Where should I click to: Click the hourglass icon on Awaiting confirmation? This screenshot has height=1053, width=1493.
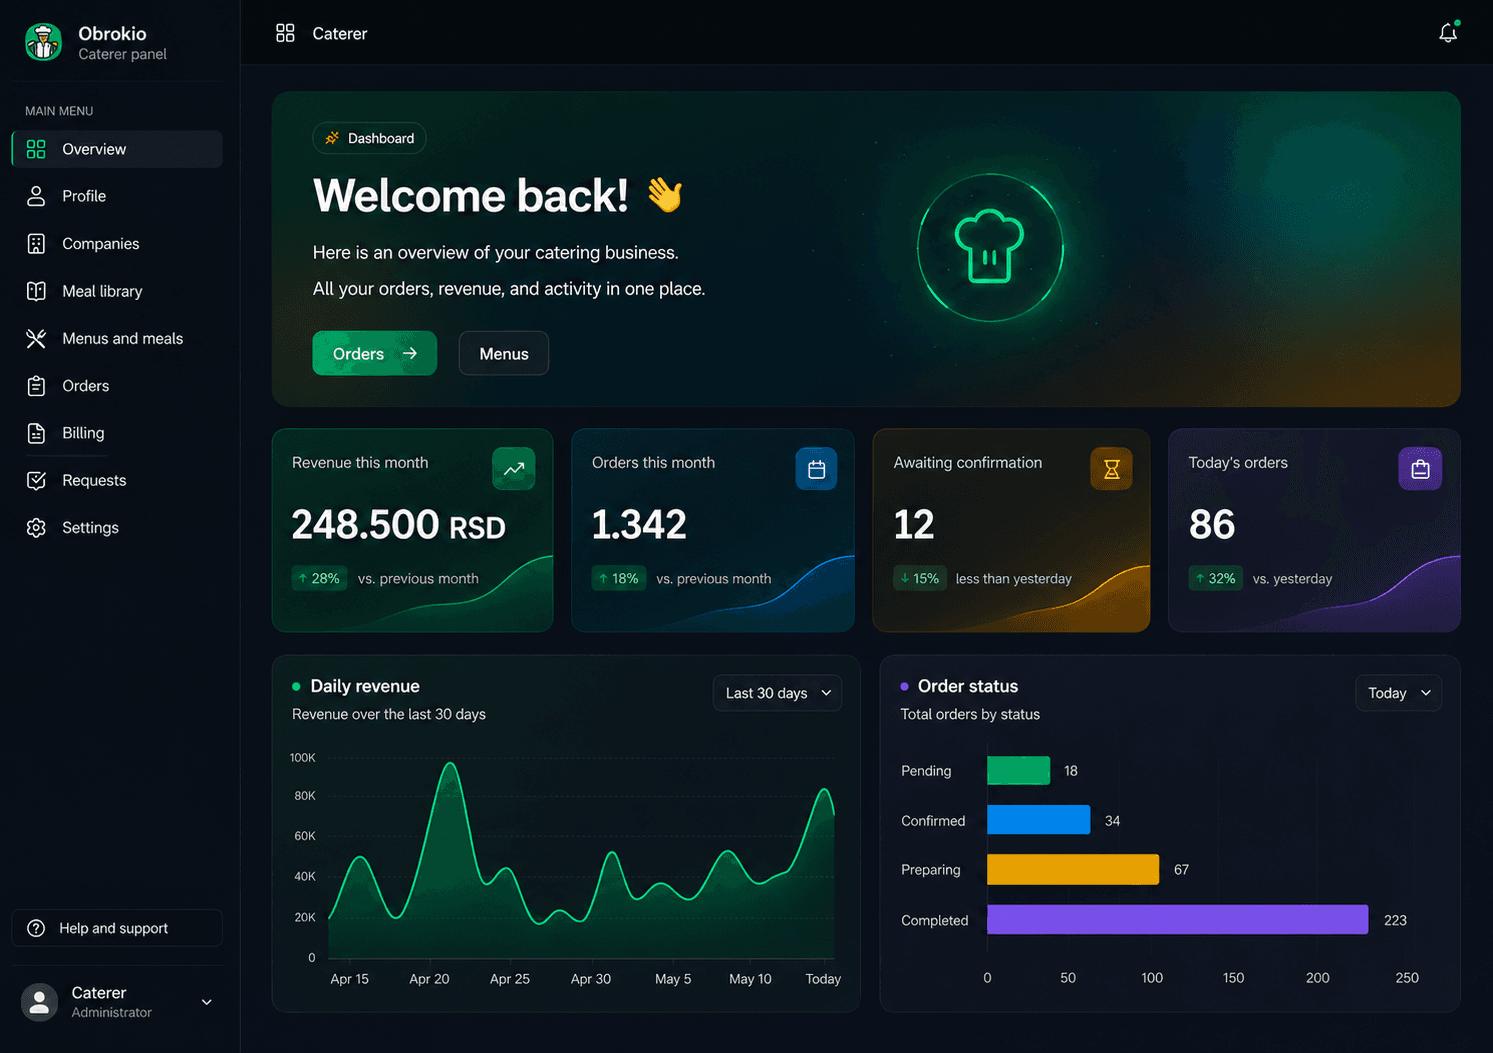pos(1111,469)
